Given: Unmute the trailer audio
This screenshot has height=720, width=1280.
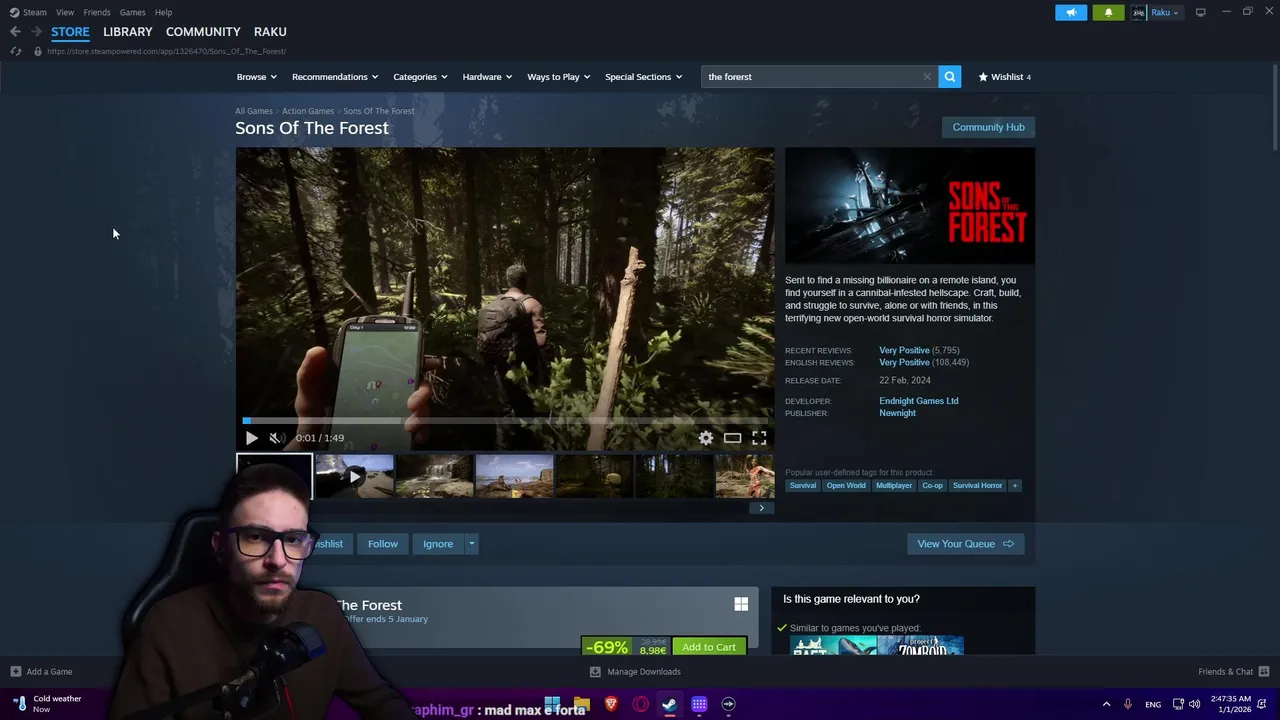Looking at the screenshot, I should [x=276, y=438].
